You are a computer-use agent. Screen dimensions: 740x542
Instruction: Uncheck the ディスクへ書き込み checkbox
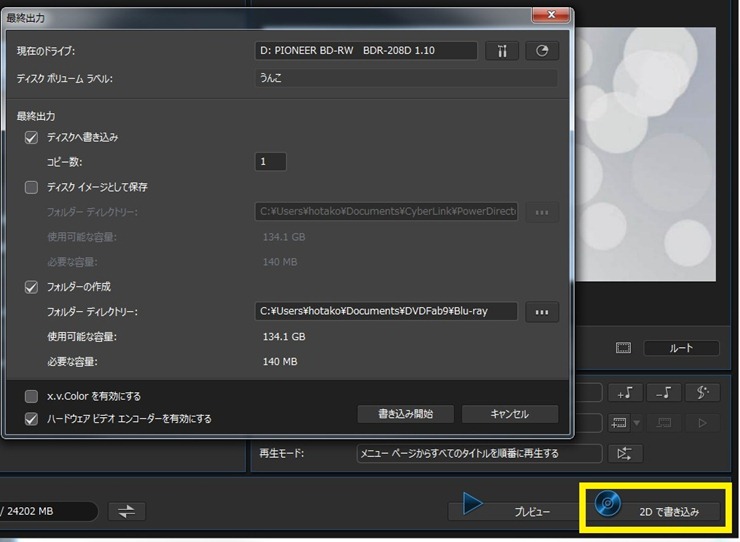[31, 137]
